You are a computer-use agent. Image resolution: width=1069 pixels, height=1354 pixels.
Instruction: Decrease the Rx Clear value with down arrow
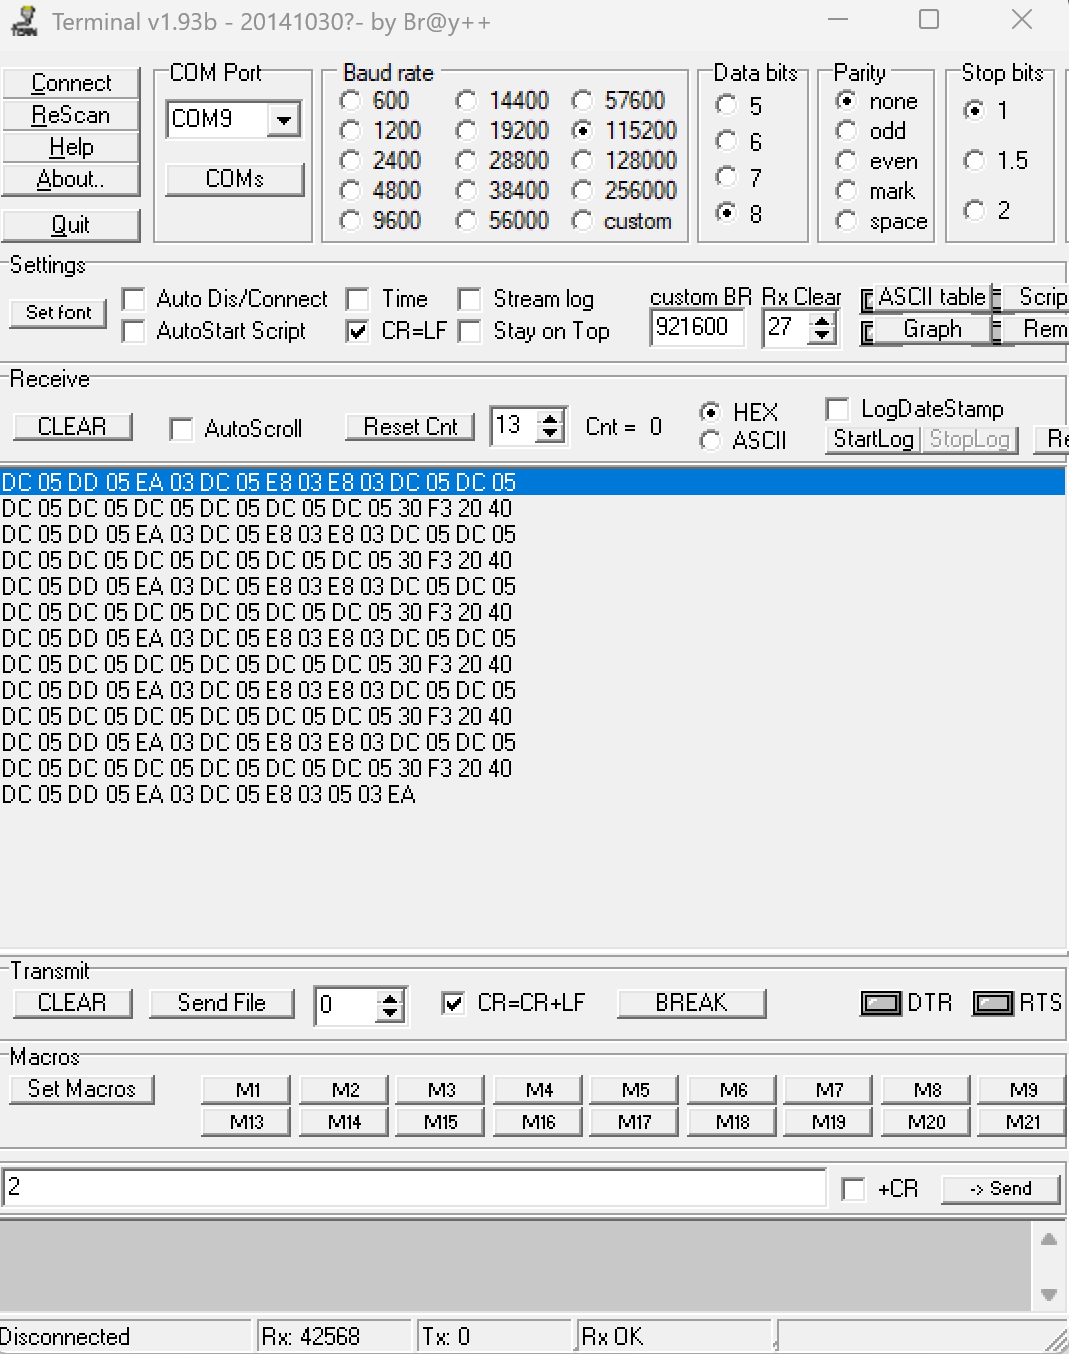(822, 335)
